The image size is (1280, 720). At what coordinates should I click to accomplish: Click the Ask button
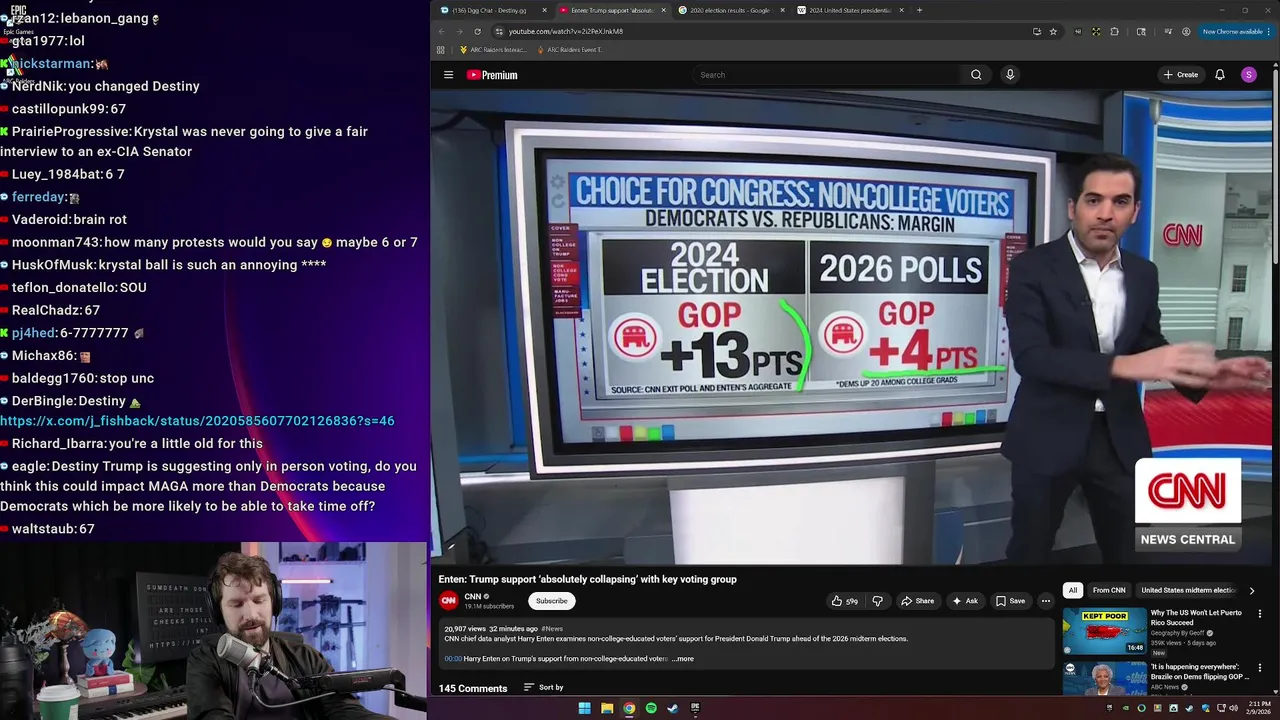coord(965,601)
